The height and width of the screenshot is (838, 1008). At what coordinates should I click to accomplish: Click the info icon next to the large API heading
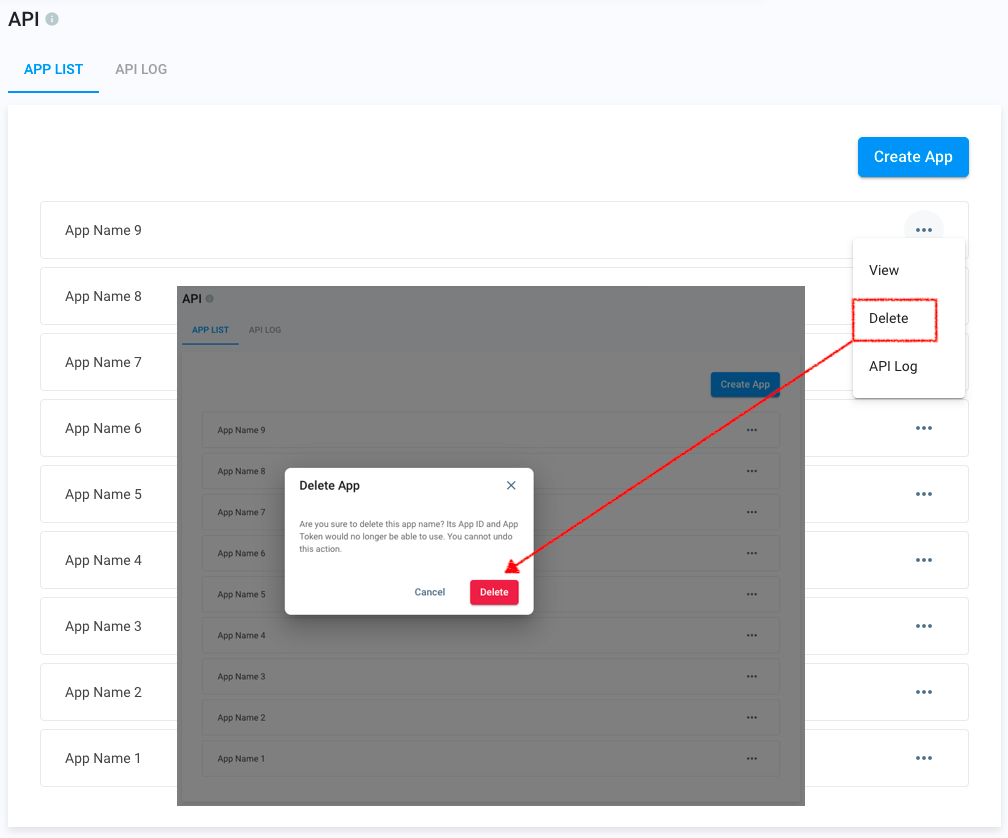[52, 19]
